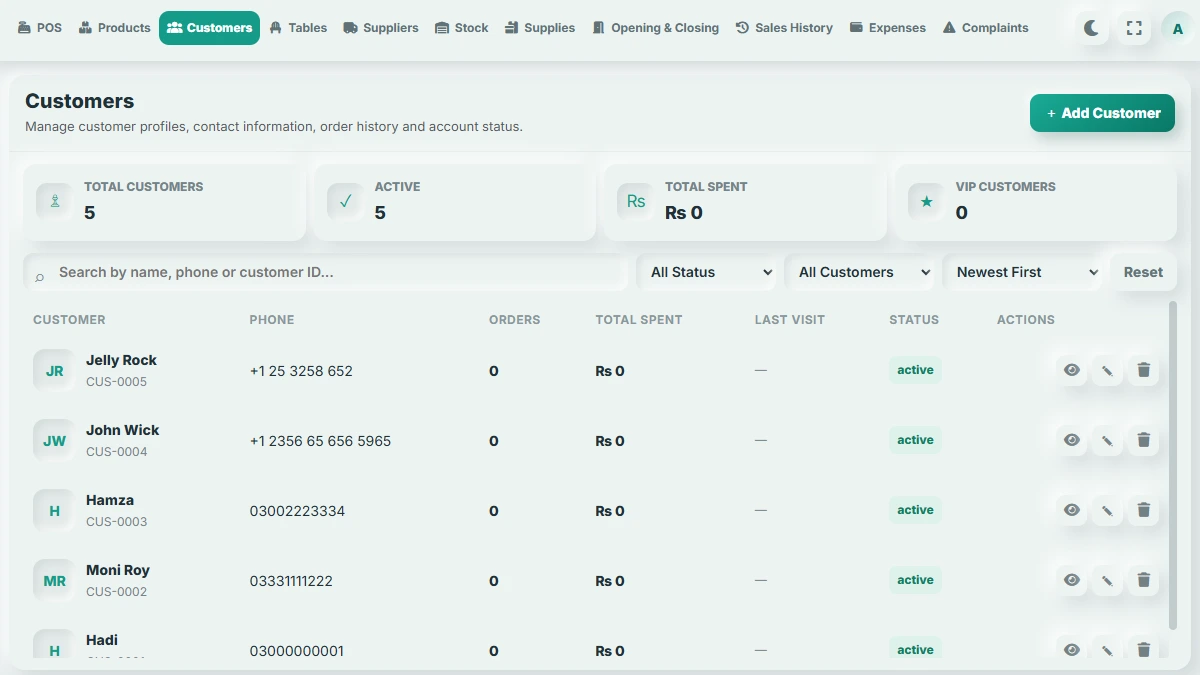This screenshot has height=675, width=1200.
Task: Click phone number +1 25 3258 652
Action: (301, 371)
